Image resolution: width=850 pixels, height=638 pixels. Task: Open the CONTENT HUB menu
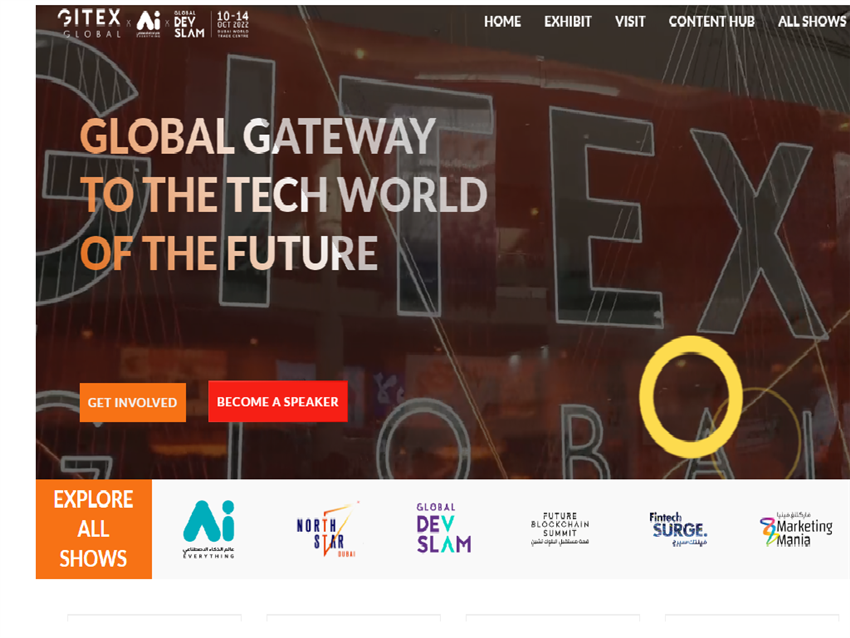(x=711, y=21)
